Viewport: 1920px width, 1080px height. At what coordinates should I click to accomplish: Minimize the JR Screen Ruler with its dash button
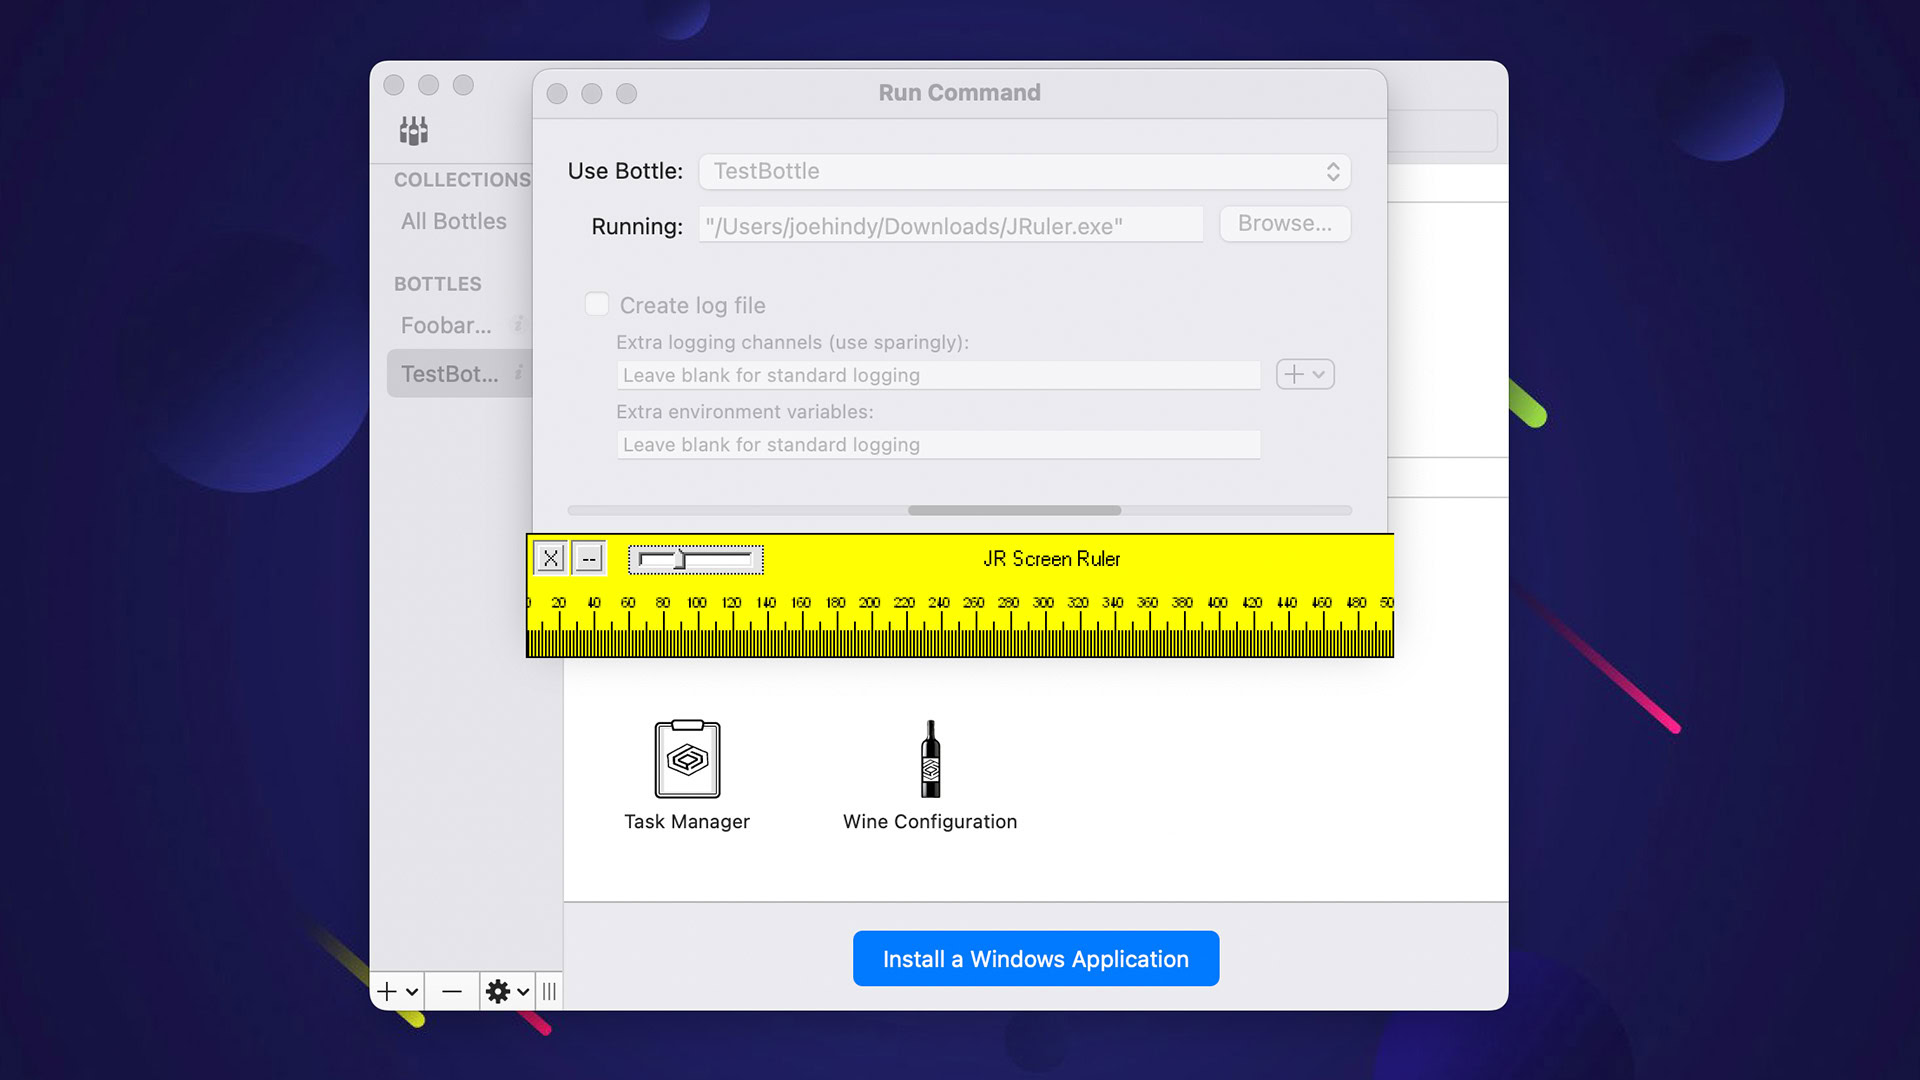click(589, 558)
